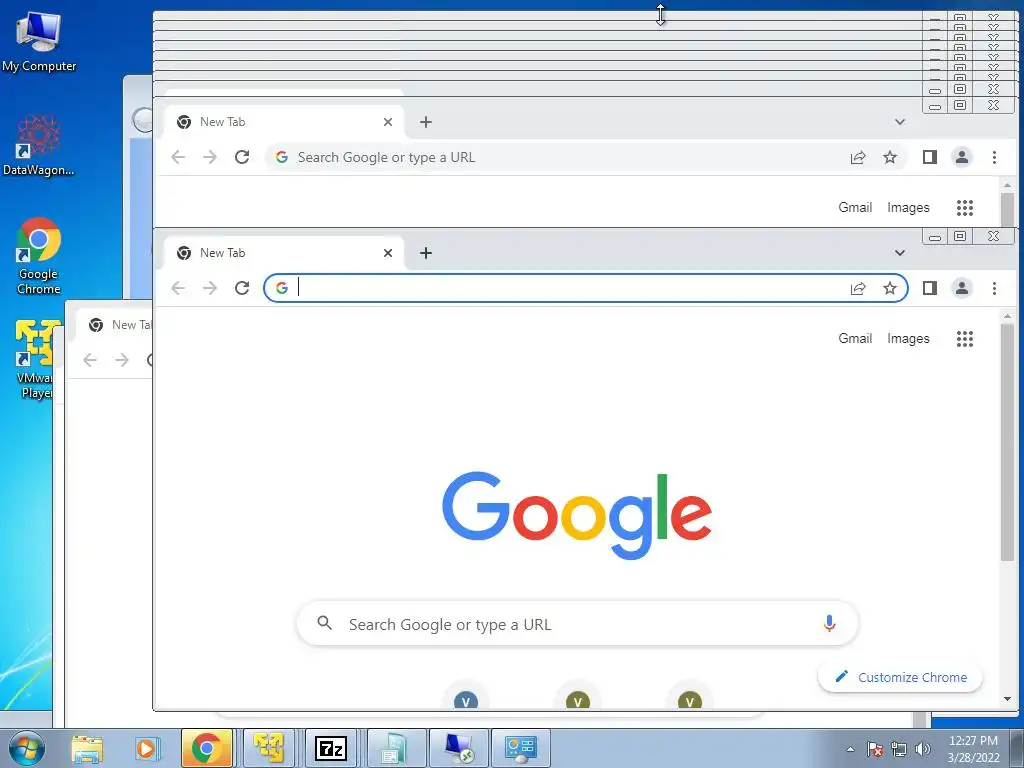Select New Tab tab in front Chrome window
The height and width of the screenshot is (768, 1024).
[283, 253]
